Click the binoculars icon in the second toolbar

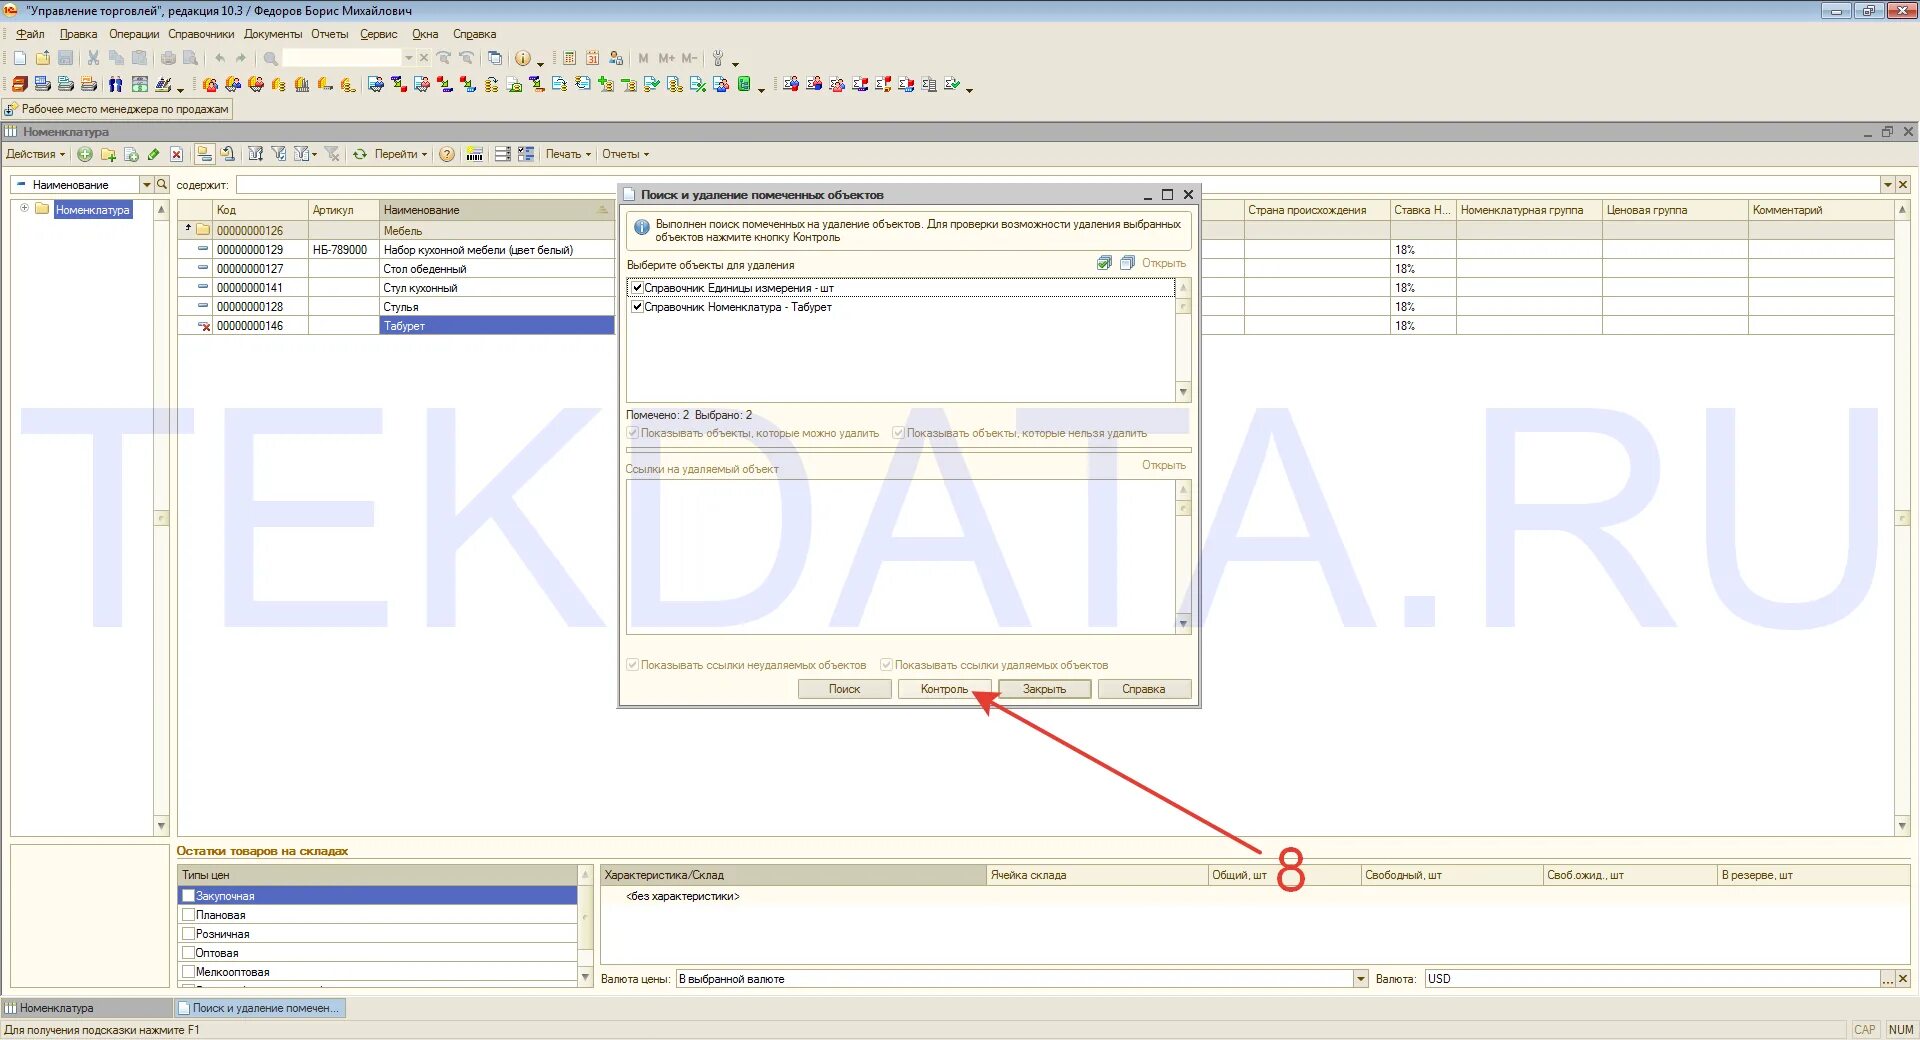(116, 85)
